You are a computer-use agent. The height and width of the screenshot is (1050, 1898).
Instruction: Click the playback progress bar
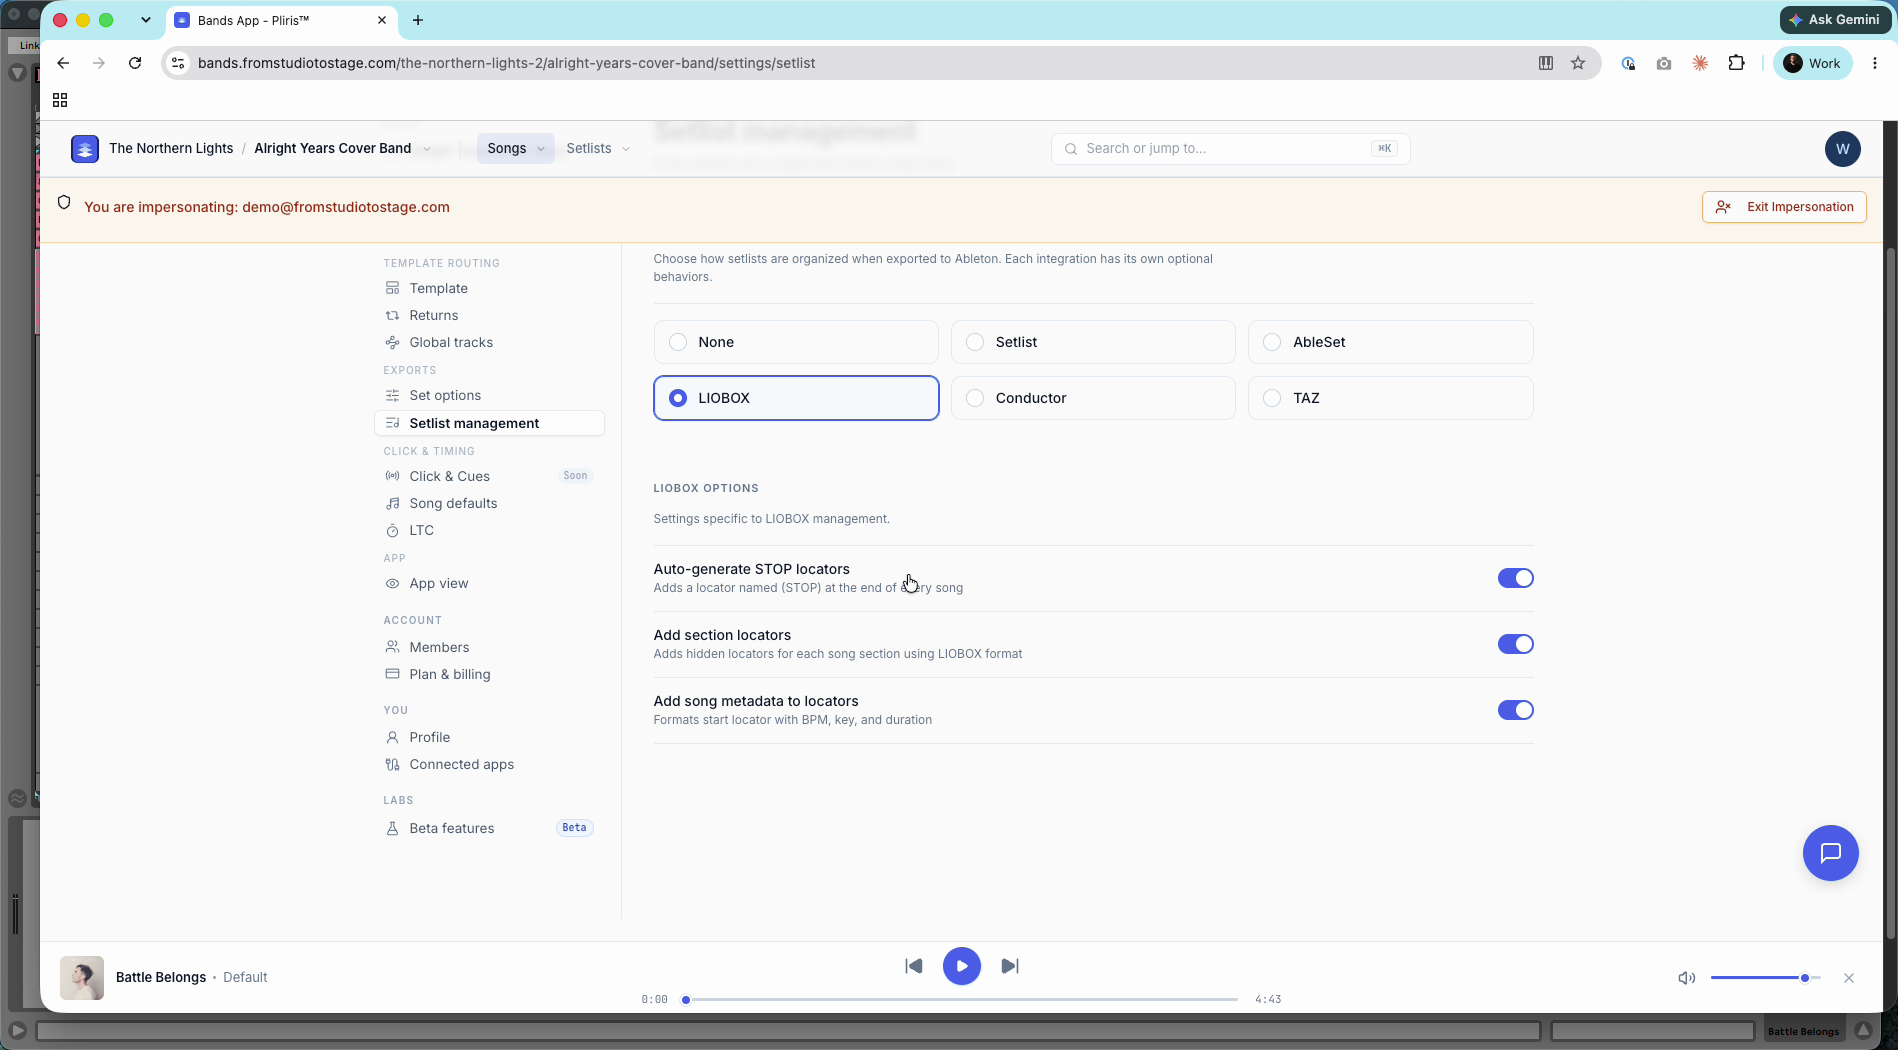[x=962, y=999]
